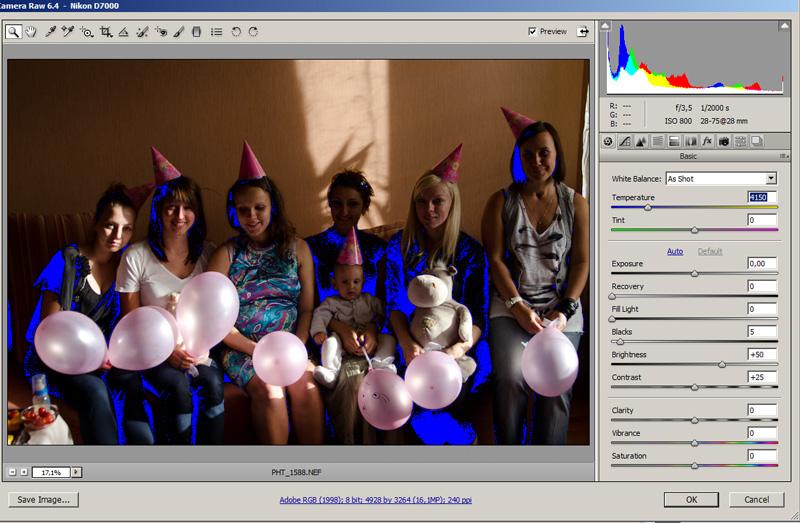
Task: Click the Tint value field
Action: pos(762,220)
